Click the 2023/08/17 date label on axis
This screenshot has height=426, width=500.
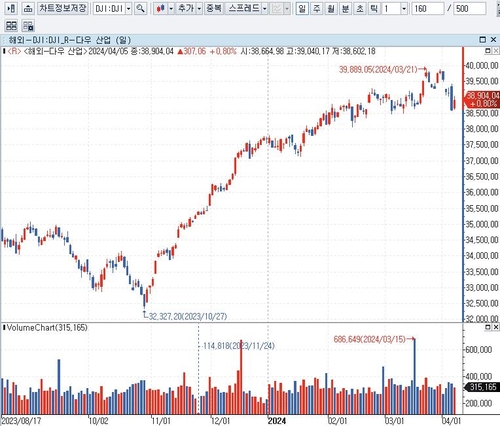pyautogui.click(x=21, y=421)
